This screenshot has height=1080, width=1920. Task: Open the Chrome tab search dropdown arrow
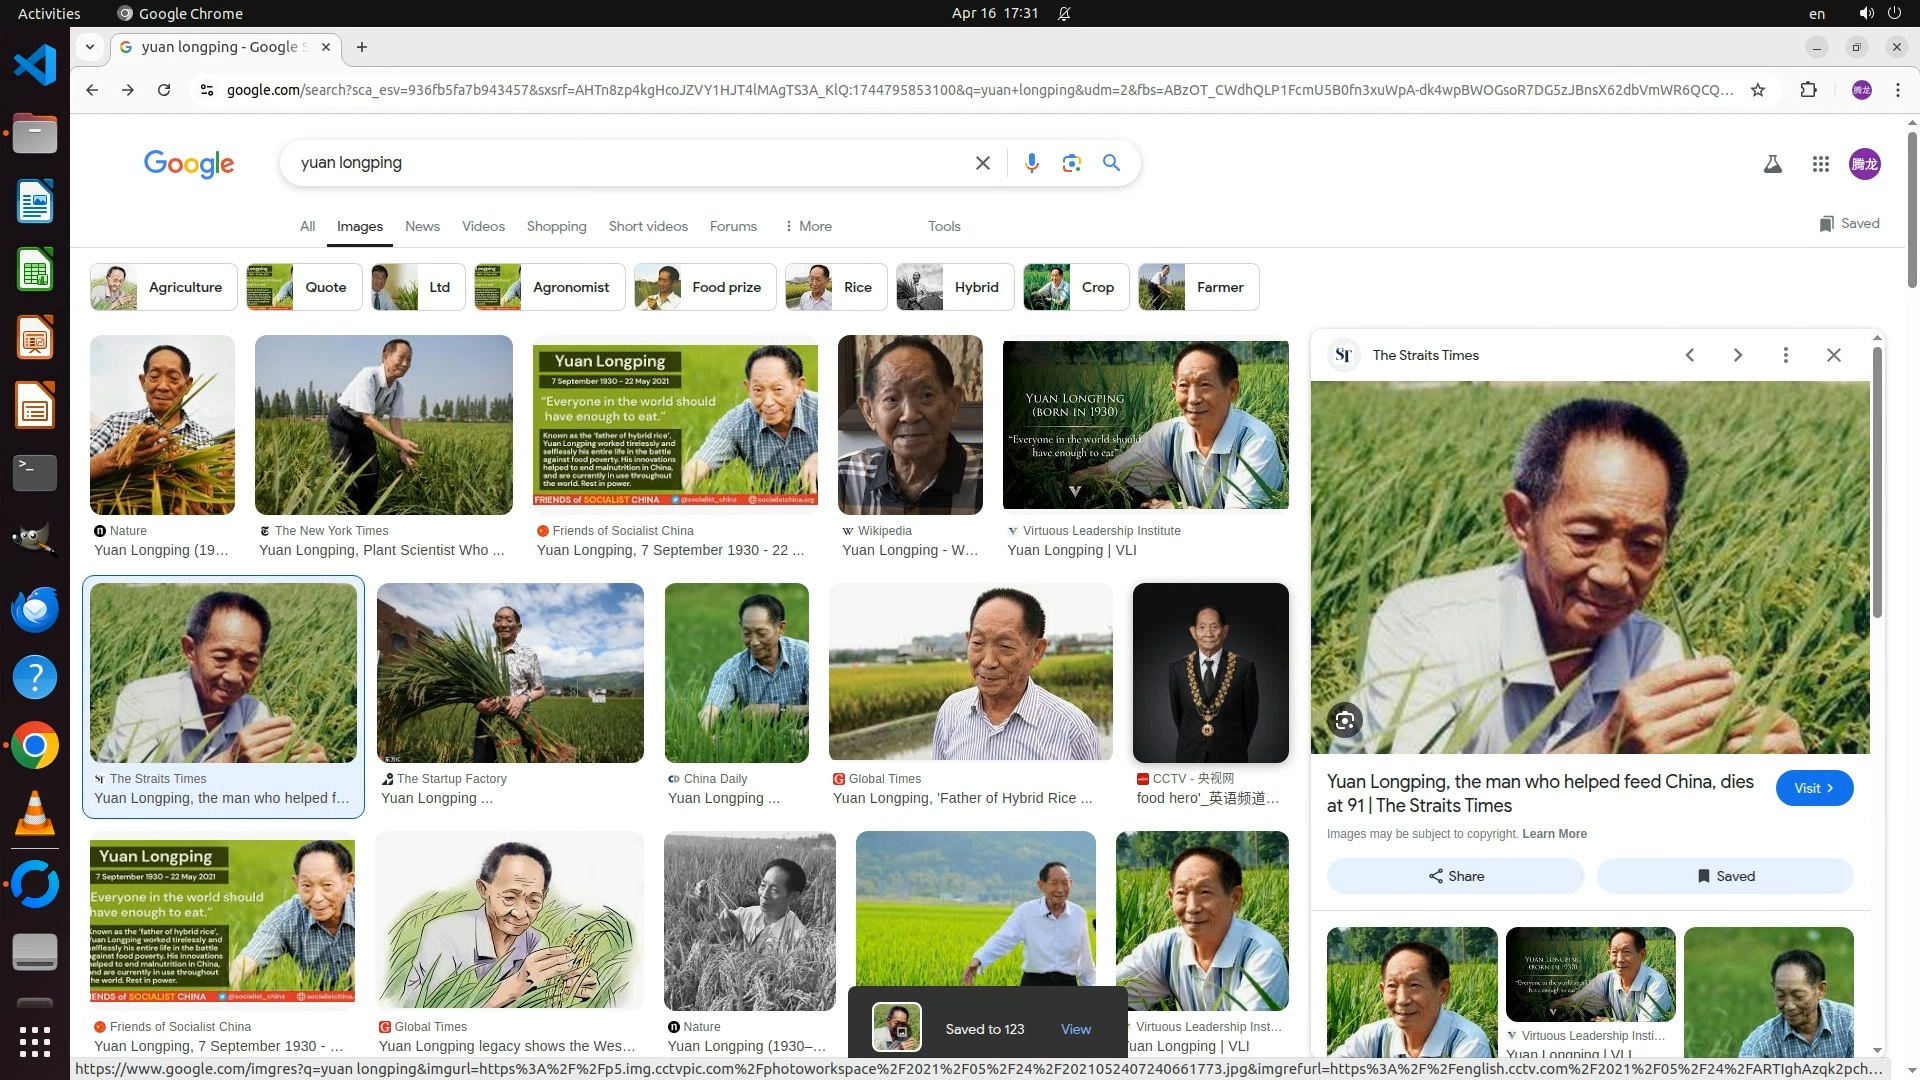point(90,47)
